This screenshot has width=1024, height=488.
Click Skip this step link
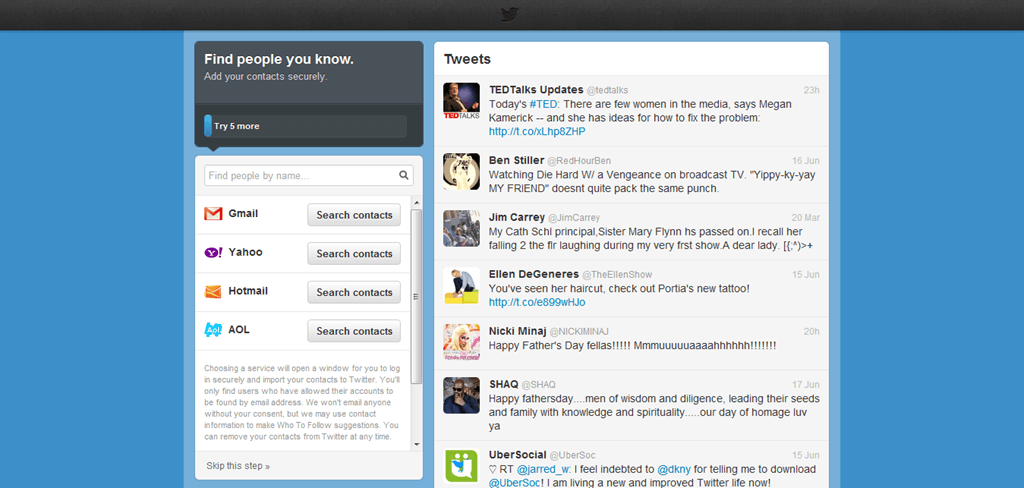click(238, 466)
